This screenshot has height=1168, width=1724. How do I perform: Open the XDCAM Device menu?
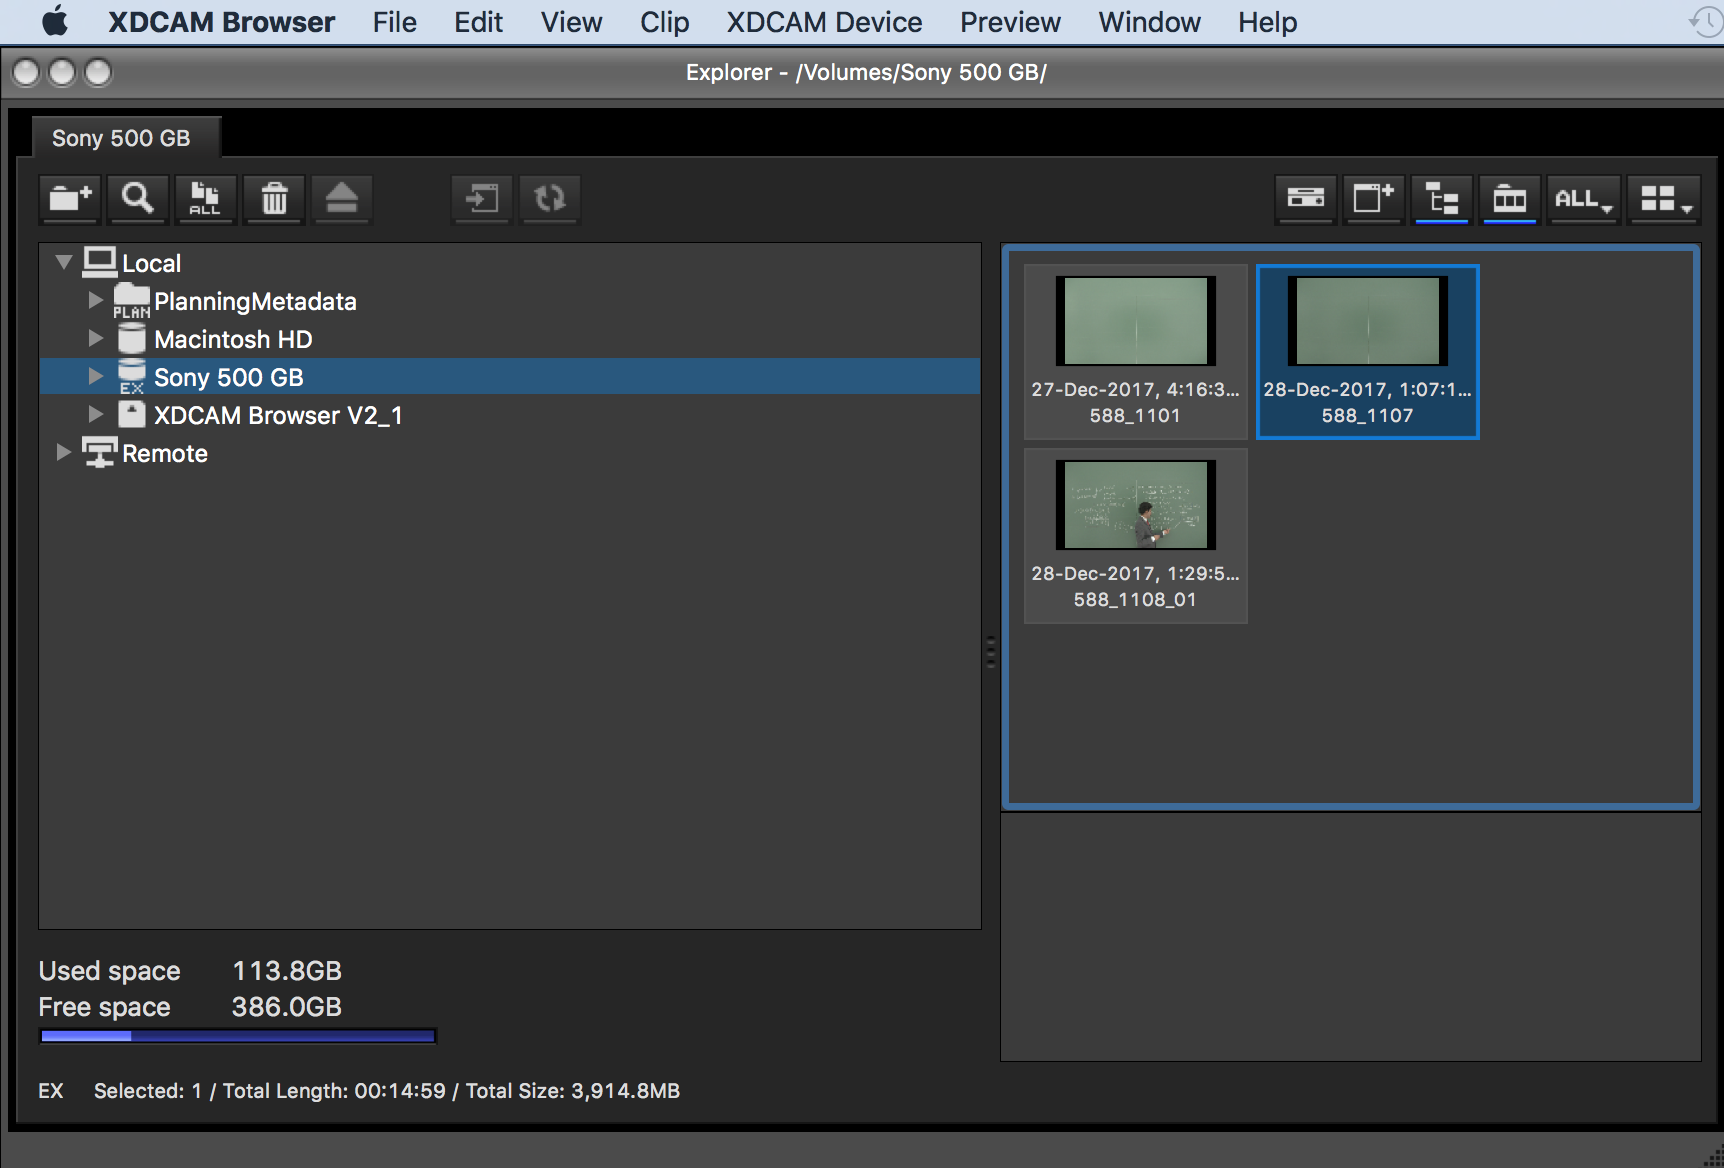pos(824,22)
